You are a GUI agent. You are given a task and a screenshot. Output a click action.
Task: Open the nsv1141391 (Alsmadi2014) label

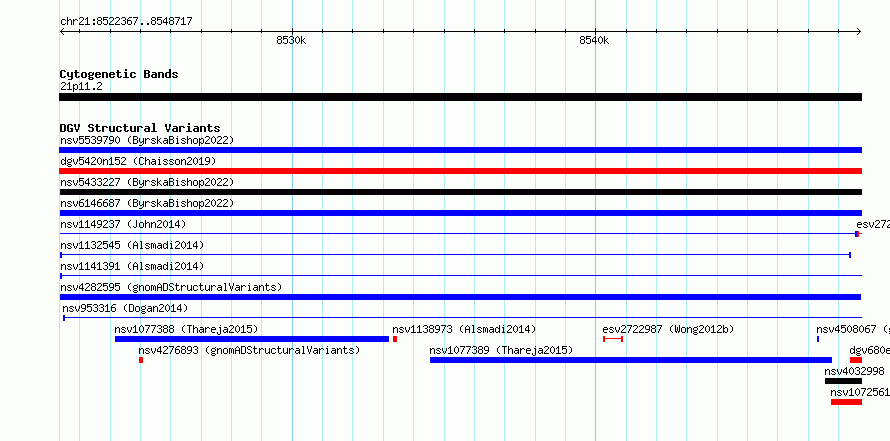click(132, 266)
